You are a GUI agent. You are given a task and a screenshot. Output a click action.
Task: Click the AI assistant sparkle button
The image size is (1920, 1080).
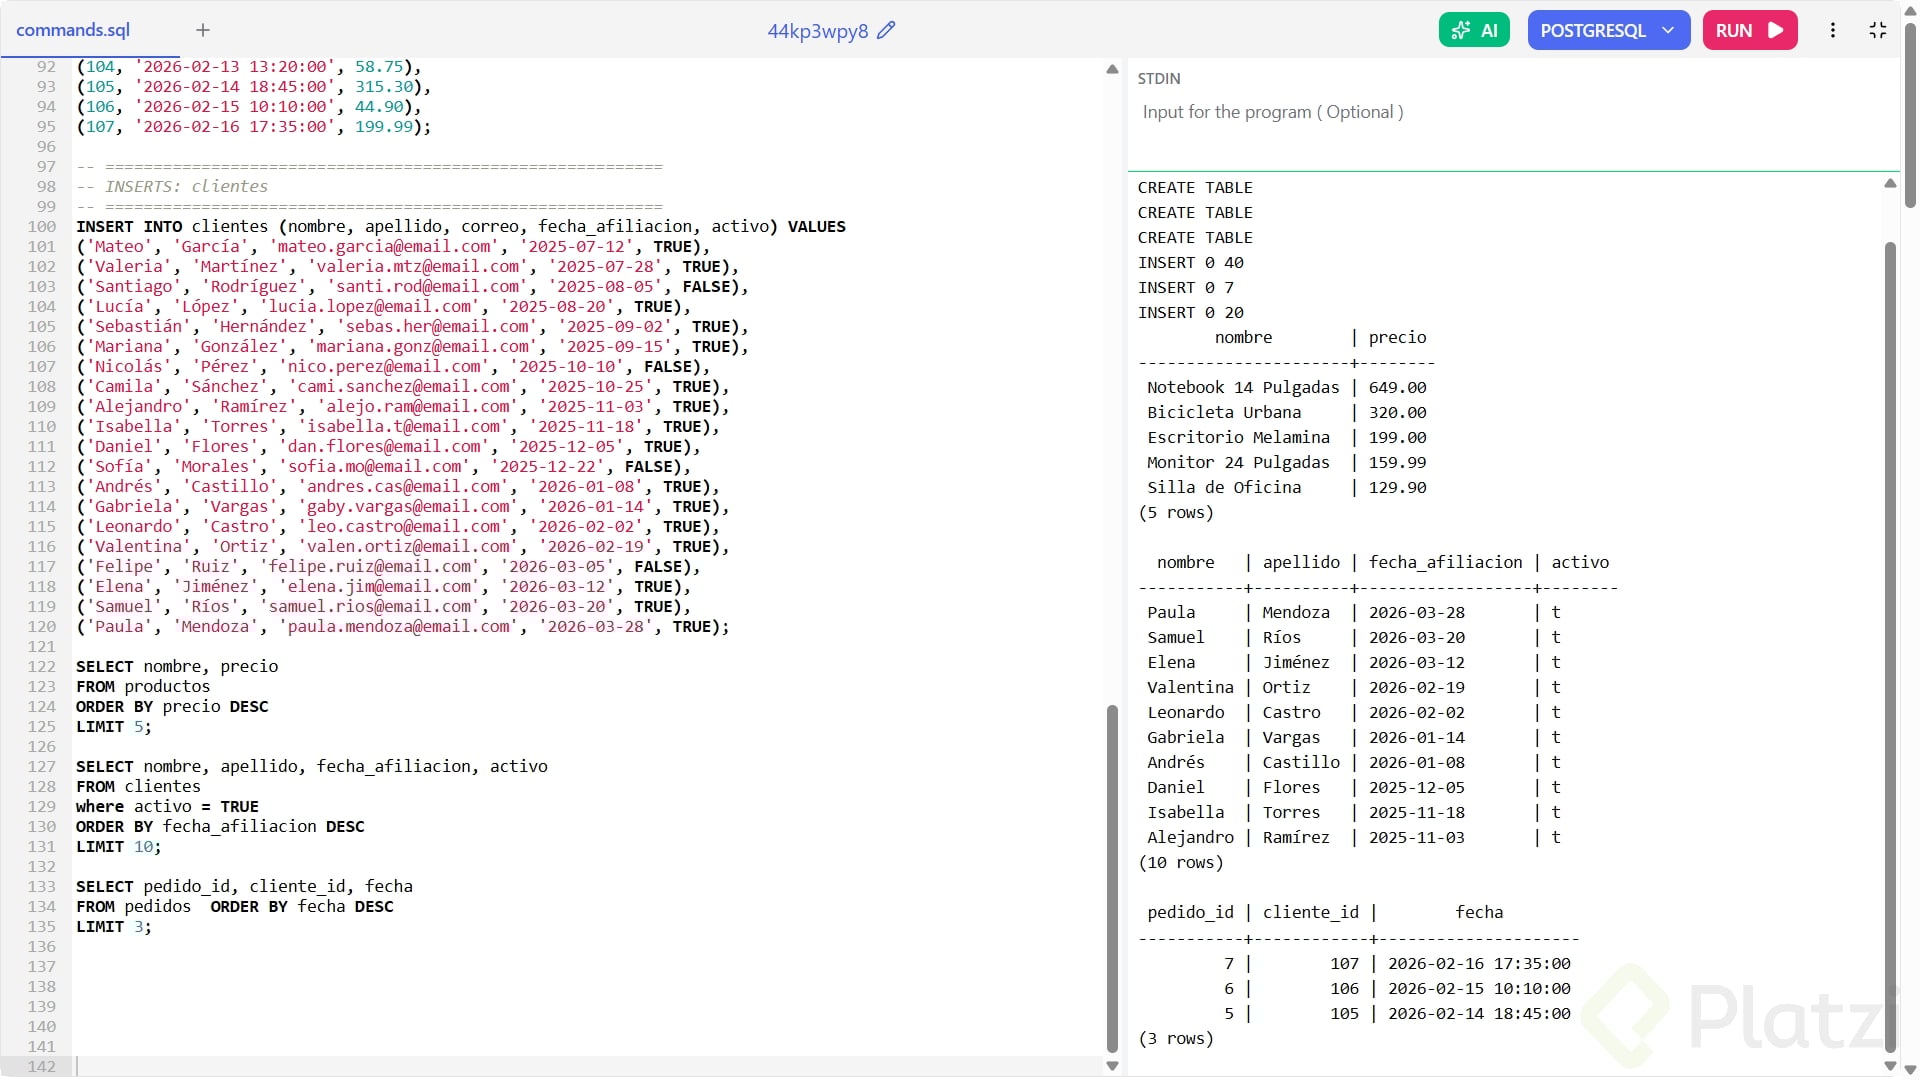1474,30
